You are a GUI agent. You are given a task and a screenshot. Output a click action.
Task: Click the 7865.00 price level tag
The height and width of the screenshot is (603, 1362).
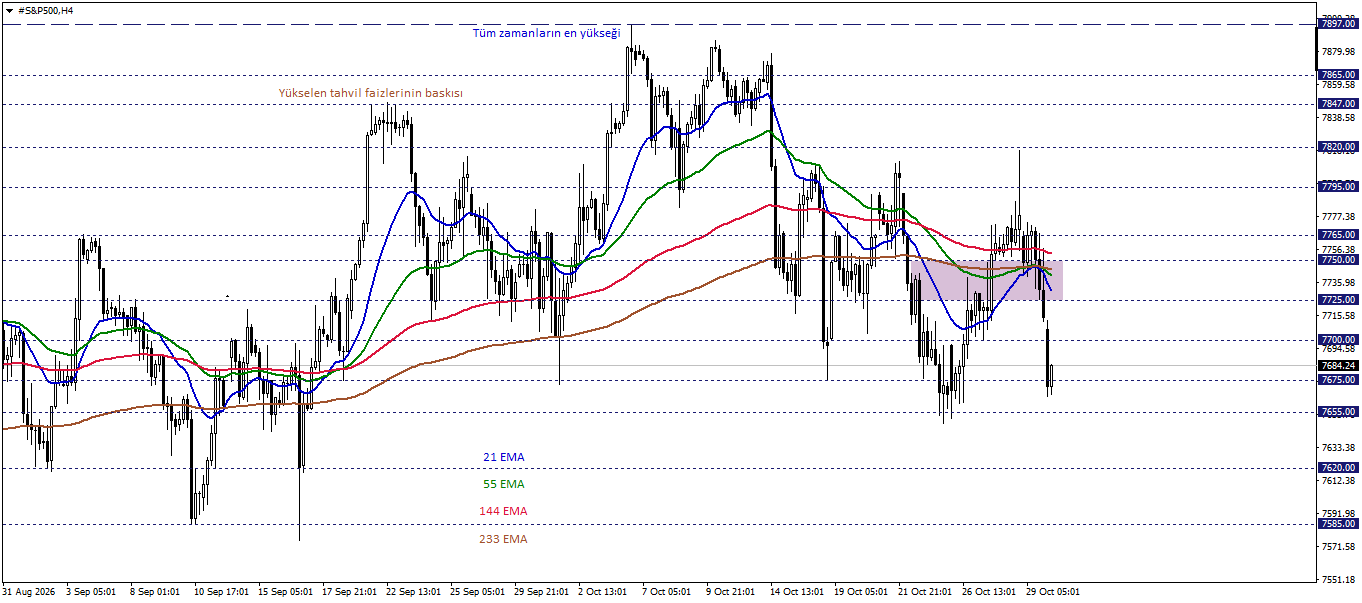(1338, 74)
